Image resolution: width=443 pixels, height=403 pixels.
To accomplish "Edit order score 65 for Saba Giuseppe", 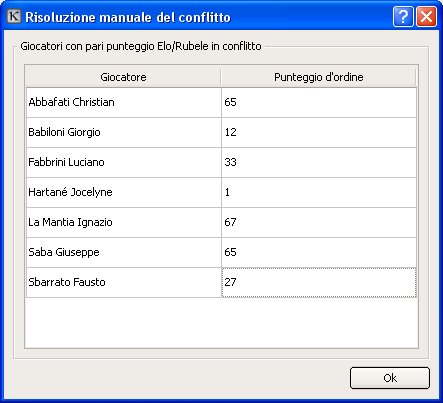I will pos(319,252).
